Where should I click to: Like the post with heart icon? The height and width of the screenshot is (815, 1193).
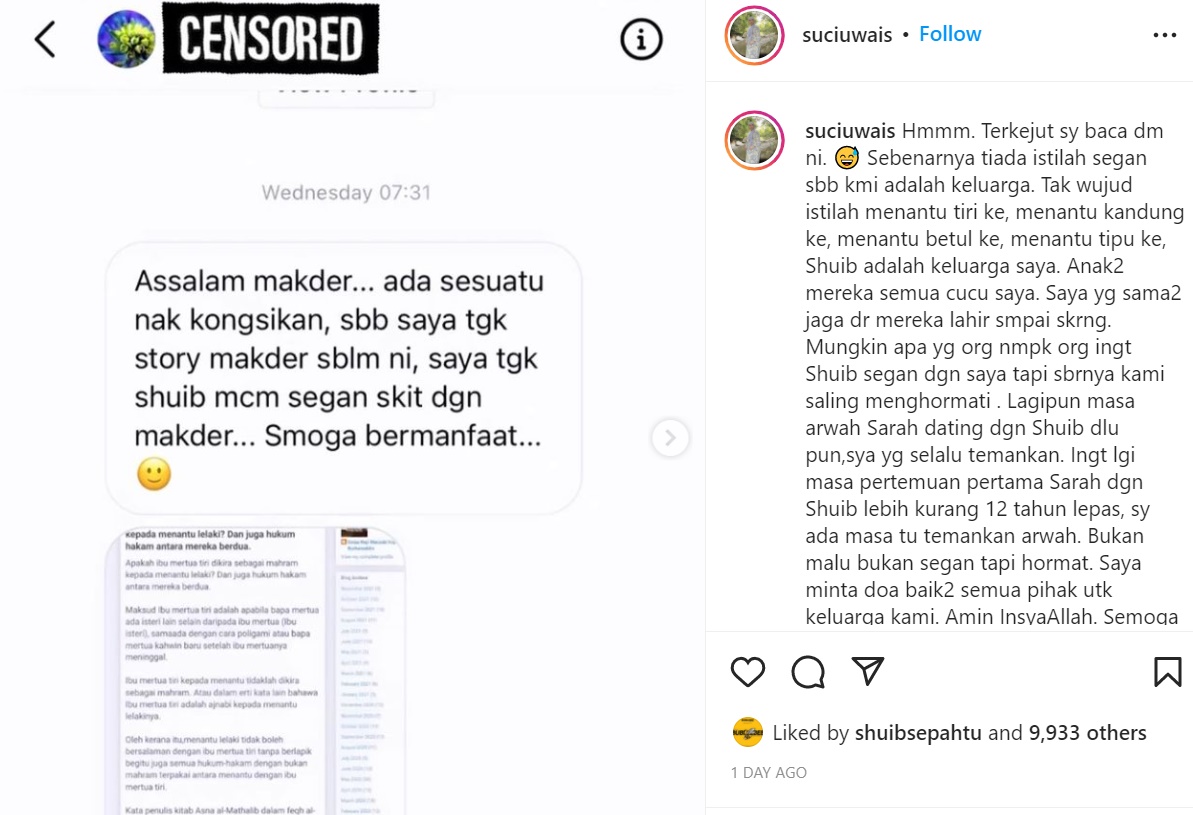pyautogui.click(x=747, y=672)
